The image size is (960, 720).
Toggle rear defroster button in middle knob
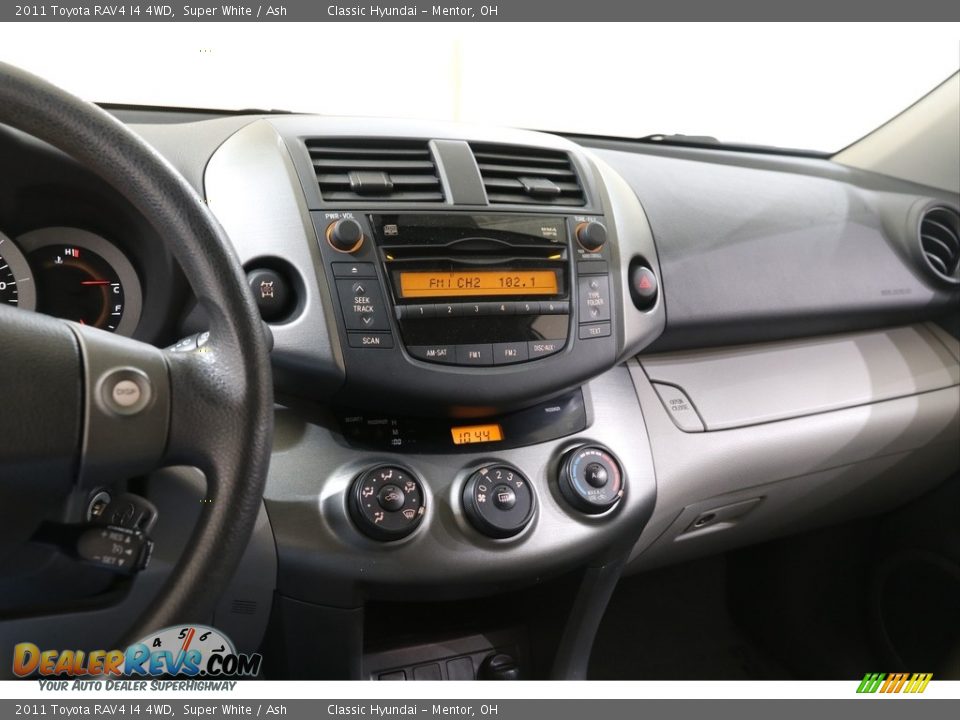point(503,497)
